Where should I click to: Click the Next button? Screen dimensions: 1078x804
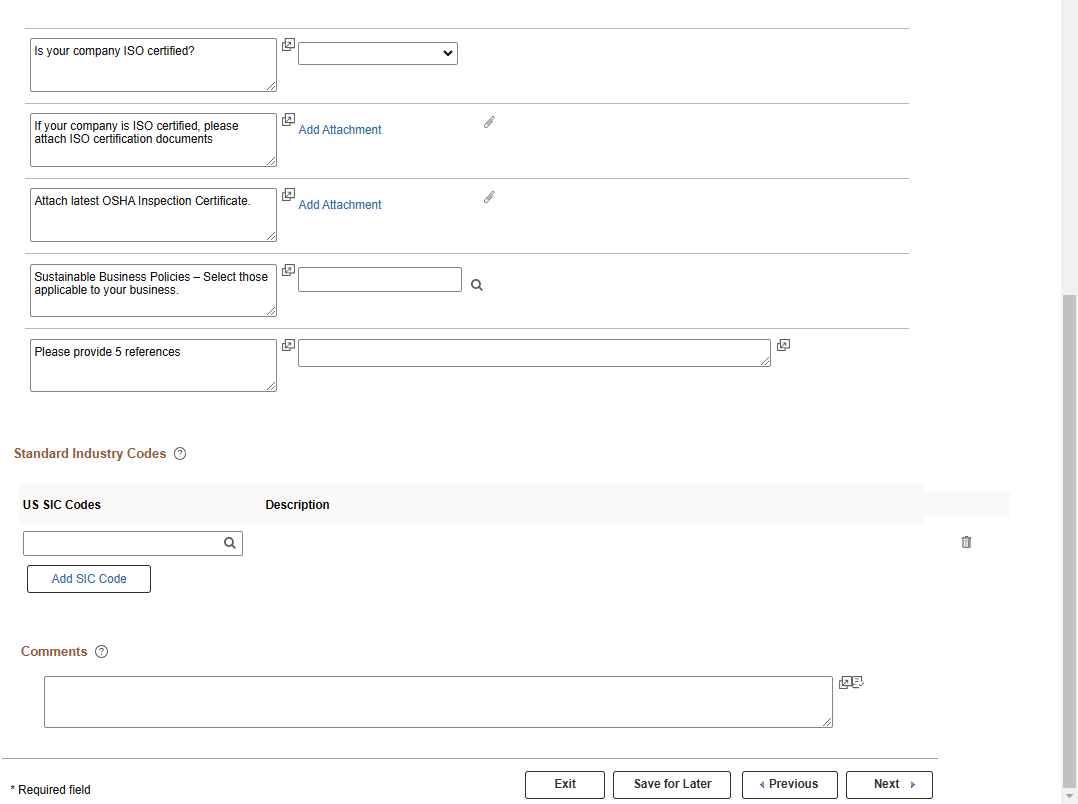tap(888, 784)
